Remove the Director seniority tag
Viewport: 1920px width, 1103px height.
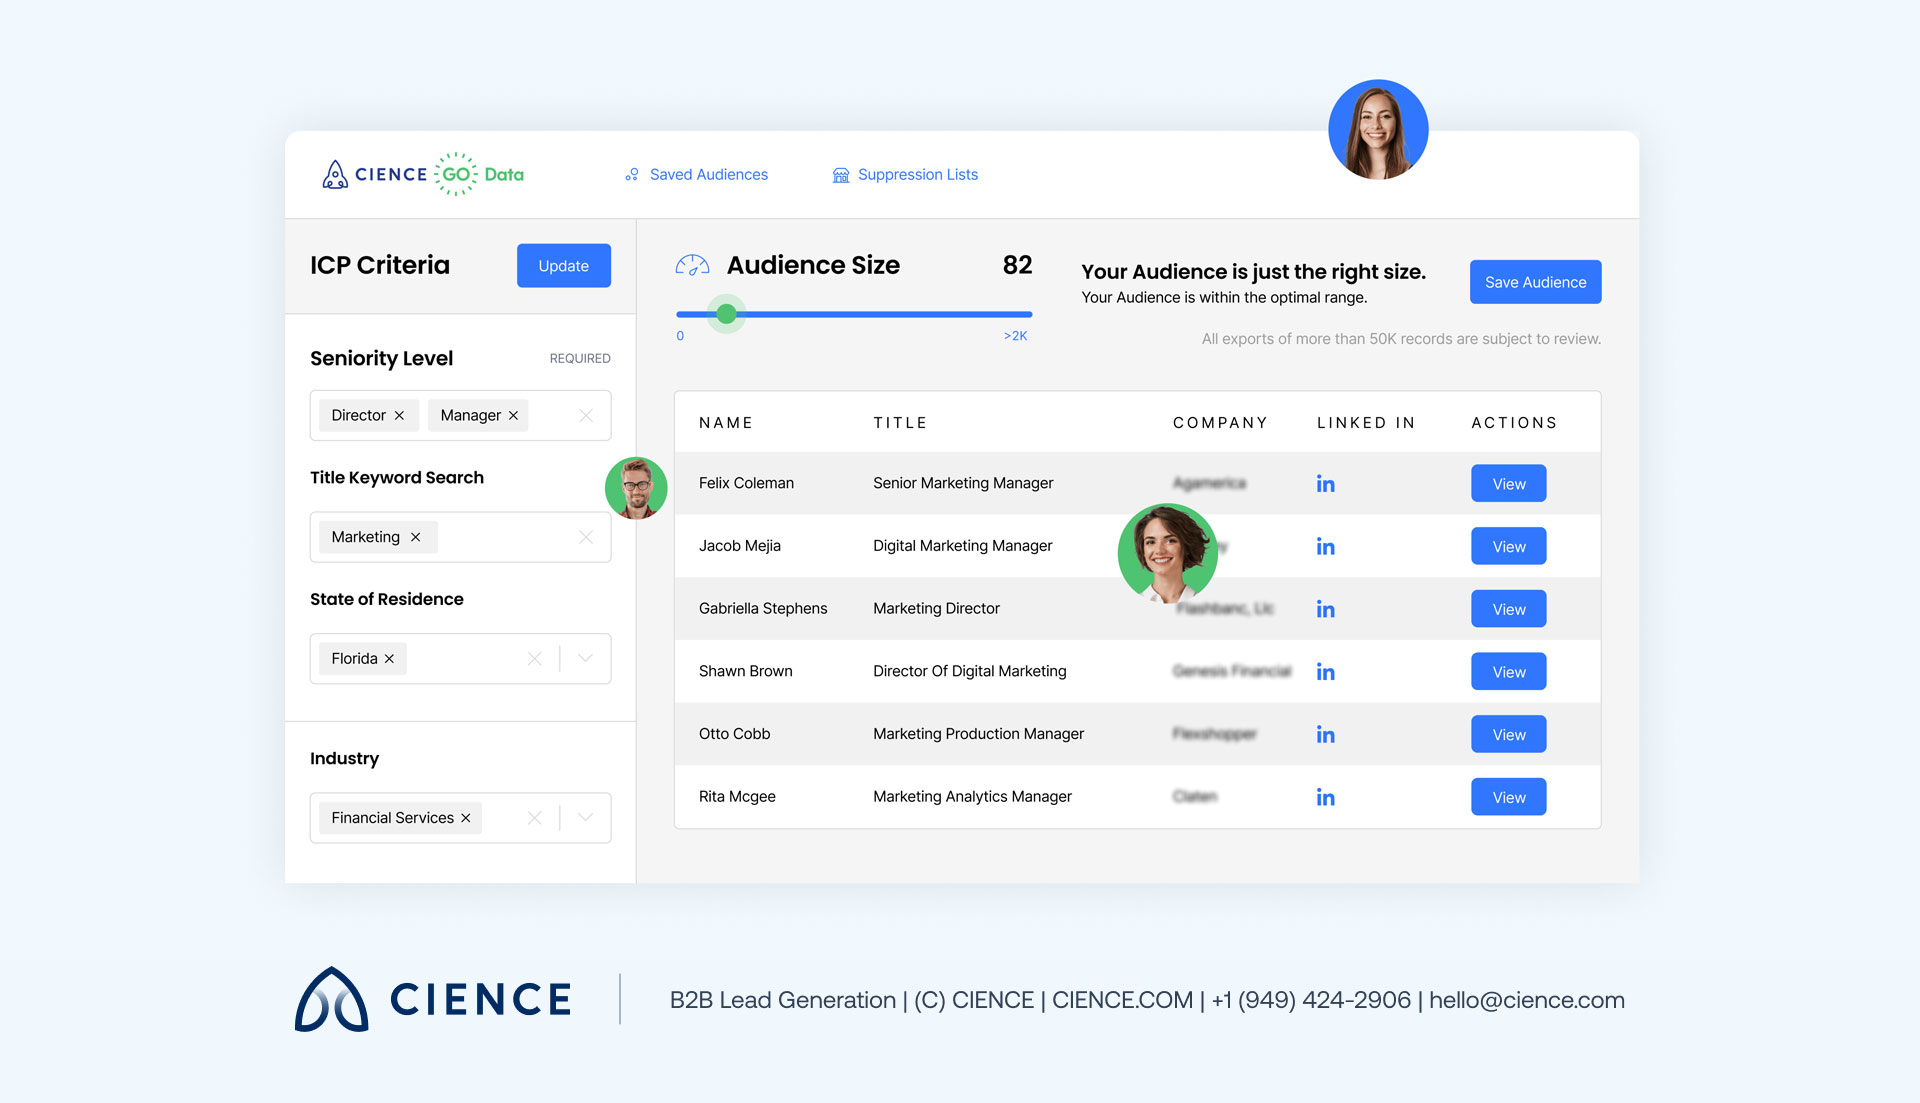coord(398,415)
